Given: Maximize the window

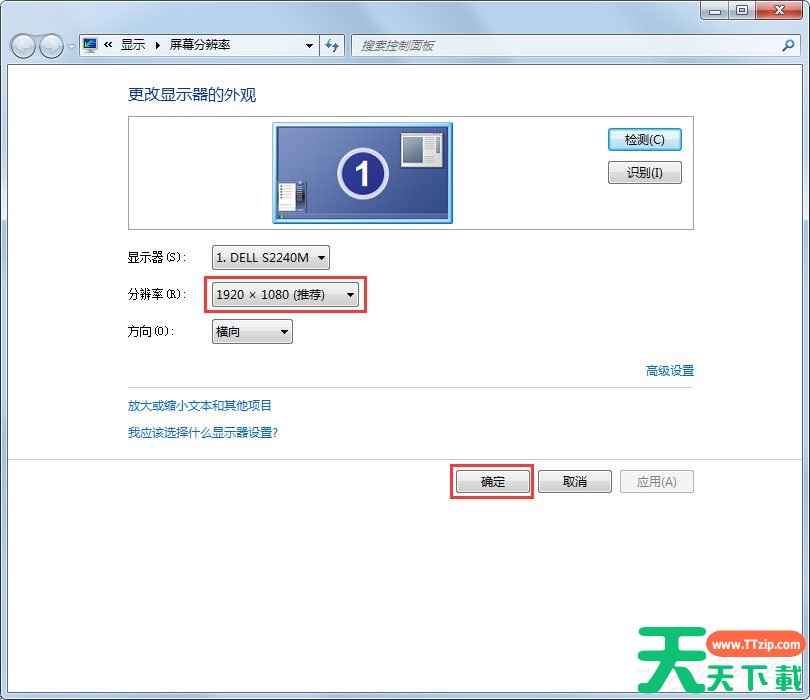Looking at the screenshot, I should tap(742, 10).
